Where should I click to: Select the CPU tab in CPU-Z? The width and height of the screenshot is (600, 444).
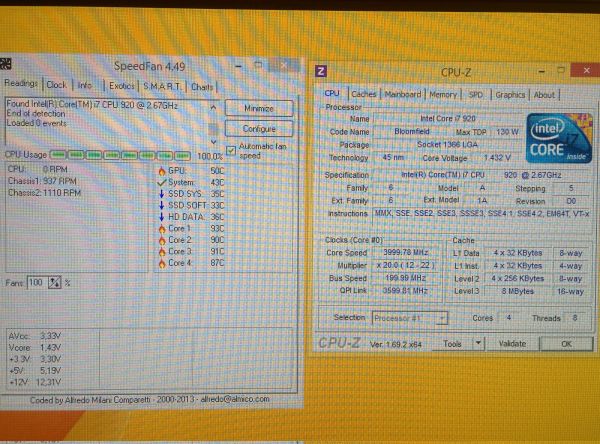pos(332,93)
